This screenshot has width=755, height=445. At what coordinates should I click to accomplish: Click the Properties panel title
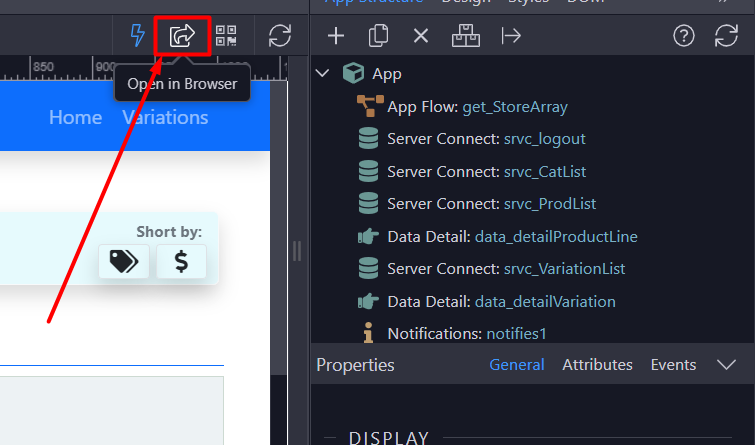coord(355,365)
